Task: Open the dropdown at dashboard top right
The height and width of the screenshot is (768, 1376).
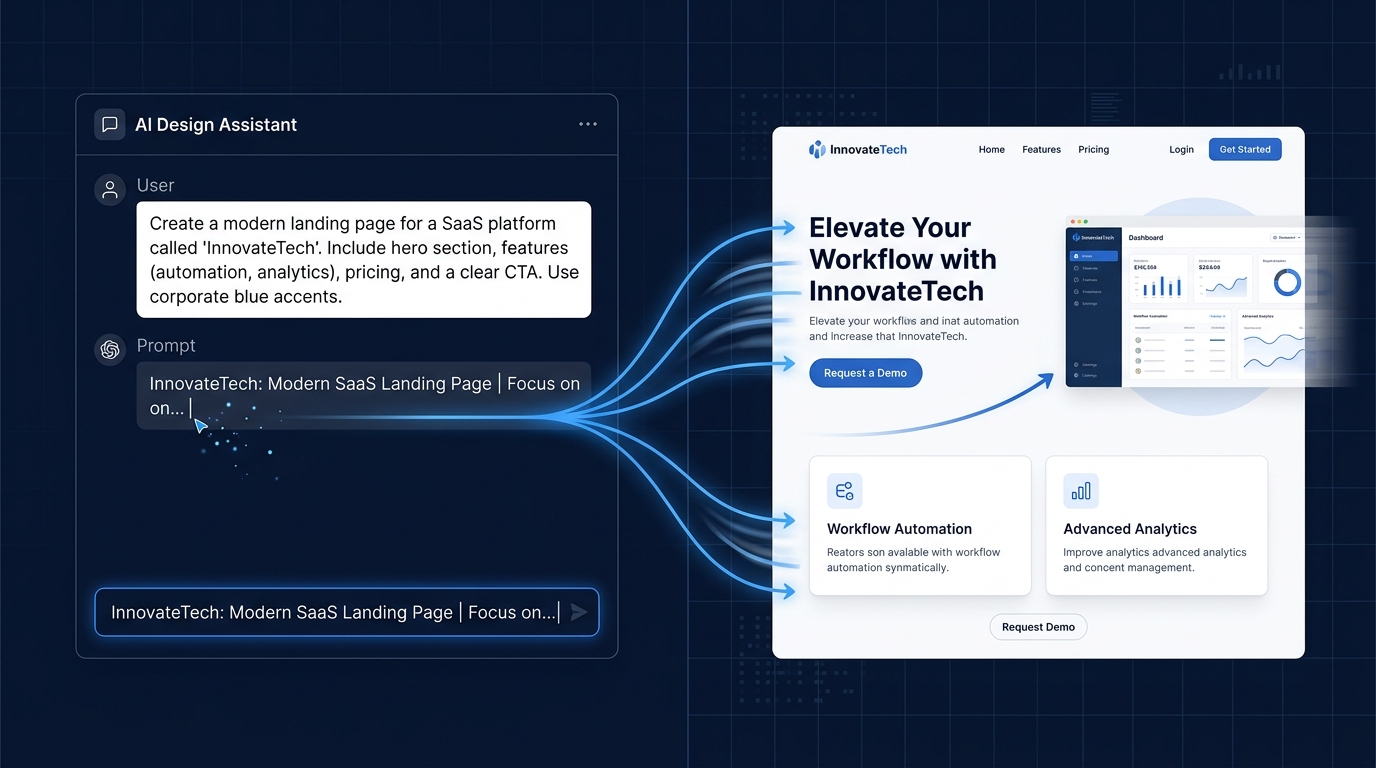Action: [1286, 238]
